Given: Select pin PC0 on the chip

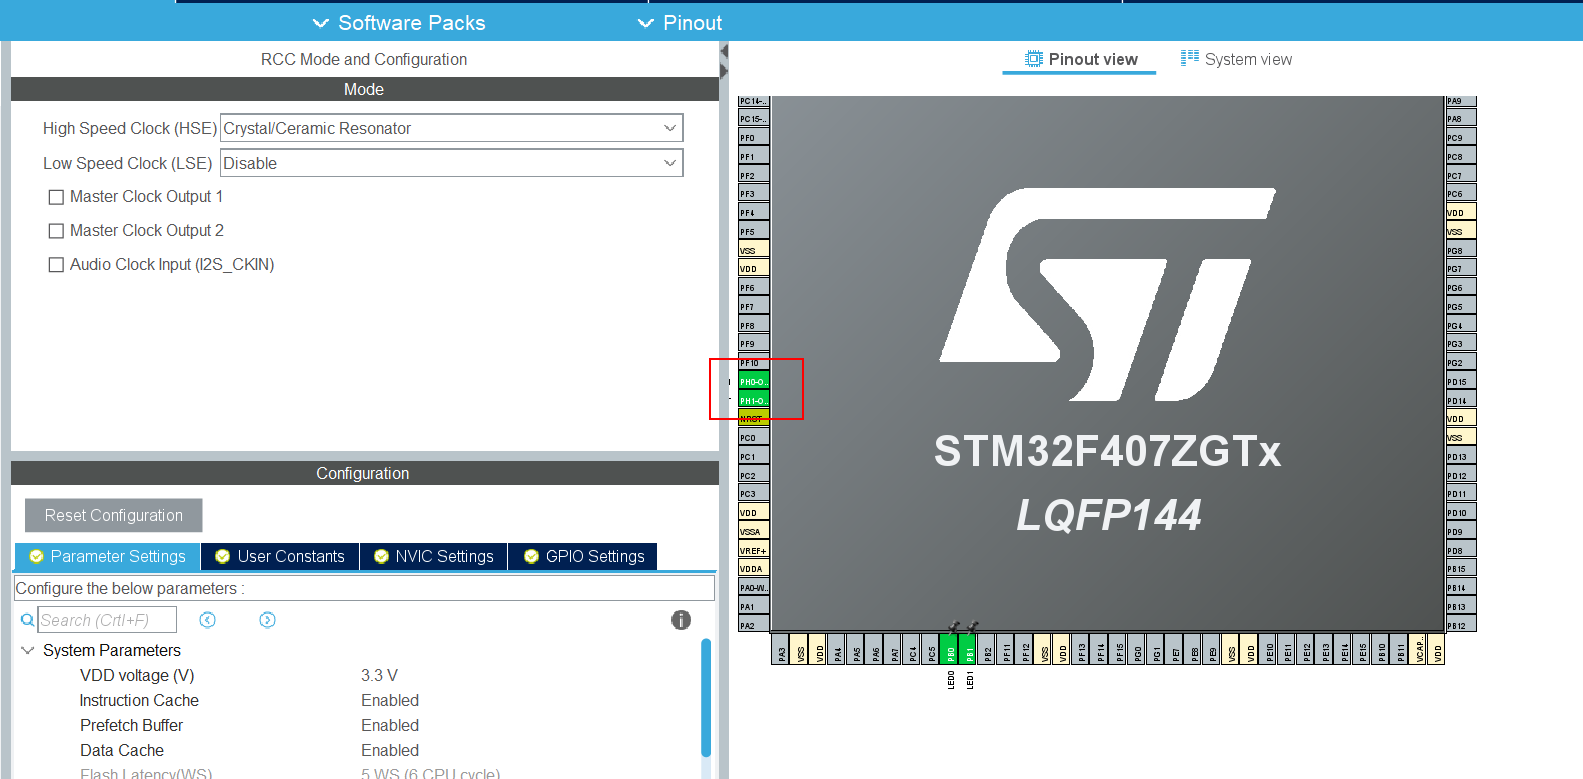Looking at the screenshot, I should tap(754, 437).
